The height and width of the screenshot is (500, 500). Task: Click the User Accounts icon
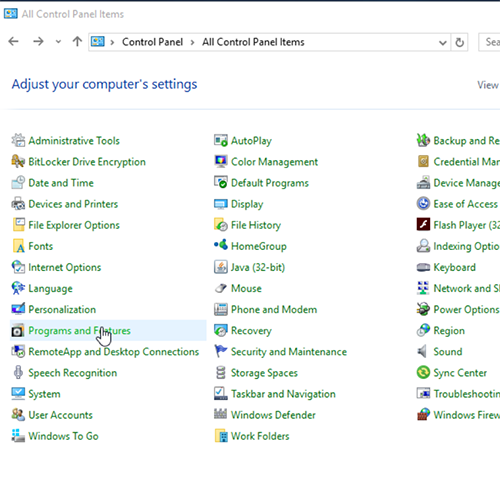pos(18,415)
